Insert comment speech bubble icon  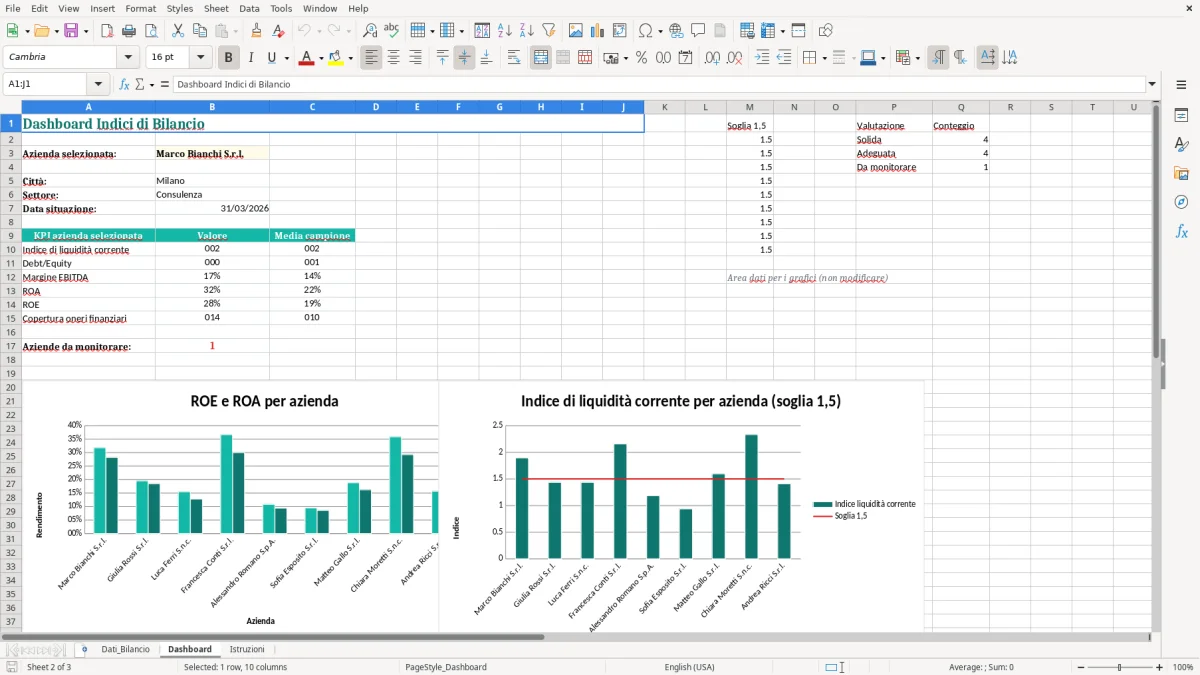click(x=698, y=31)
